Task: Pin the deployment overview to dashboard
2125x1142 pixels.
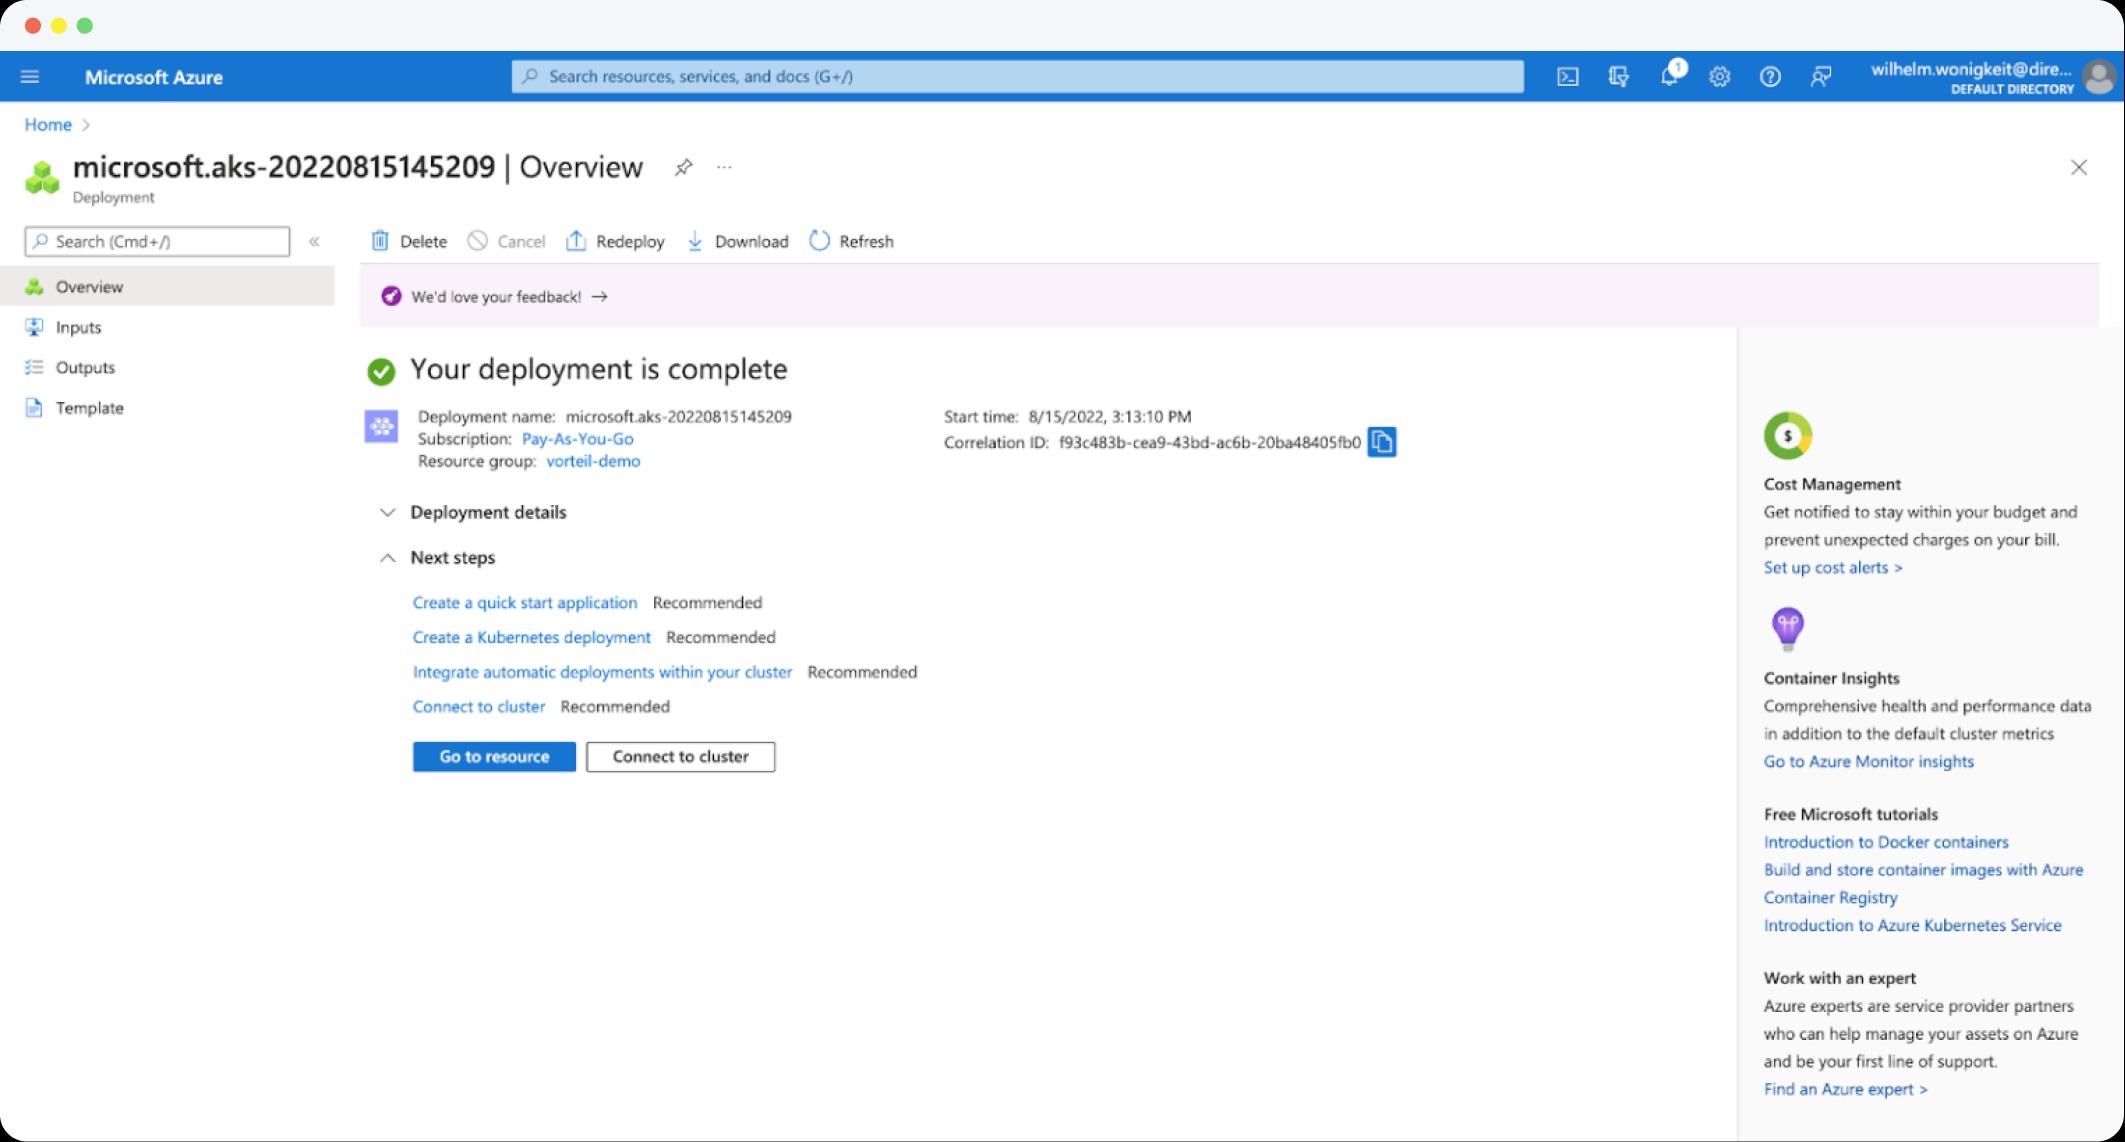Action: (x=683, y=167)
